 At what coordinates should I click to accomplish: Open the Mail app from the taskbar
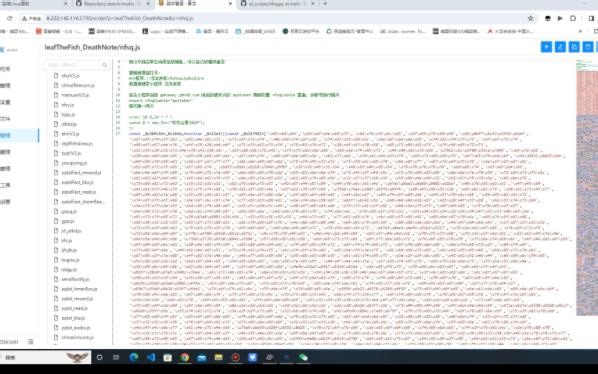pyautogui.click(x=201, y=357)
